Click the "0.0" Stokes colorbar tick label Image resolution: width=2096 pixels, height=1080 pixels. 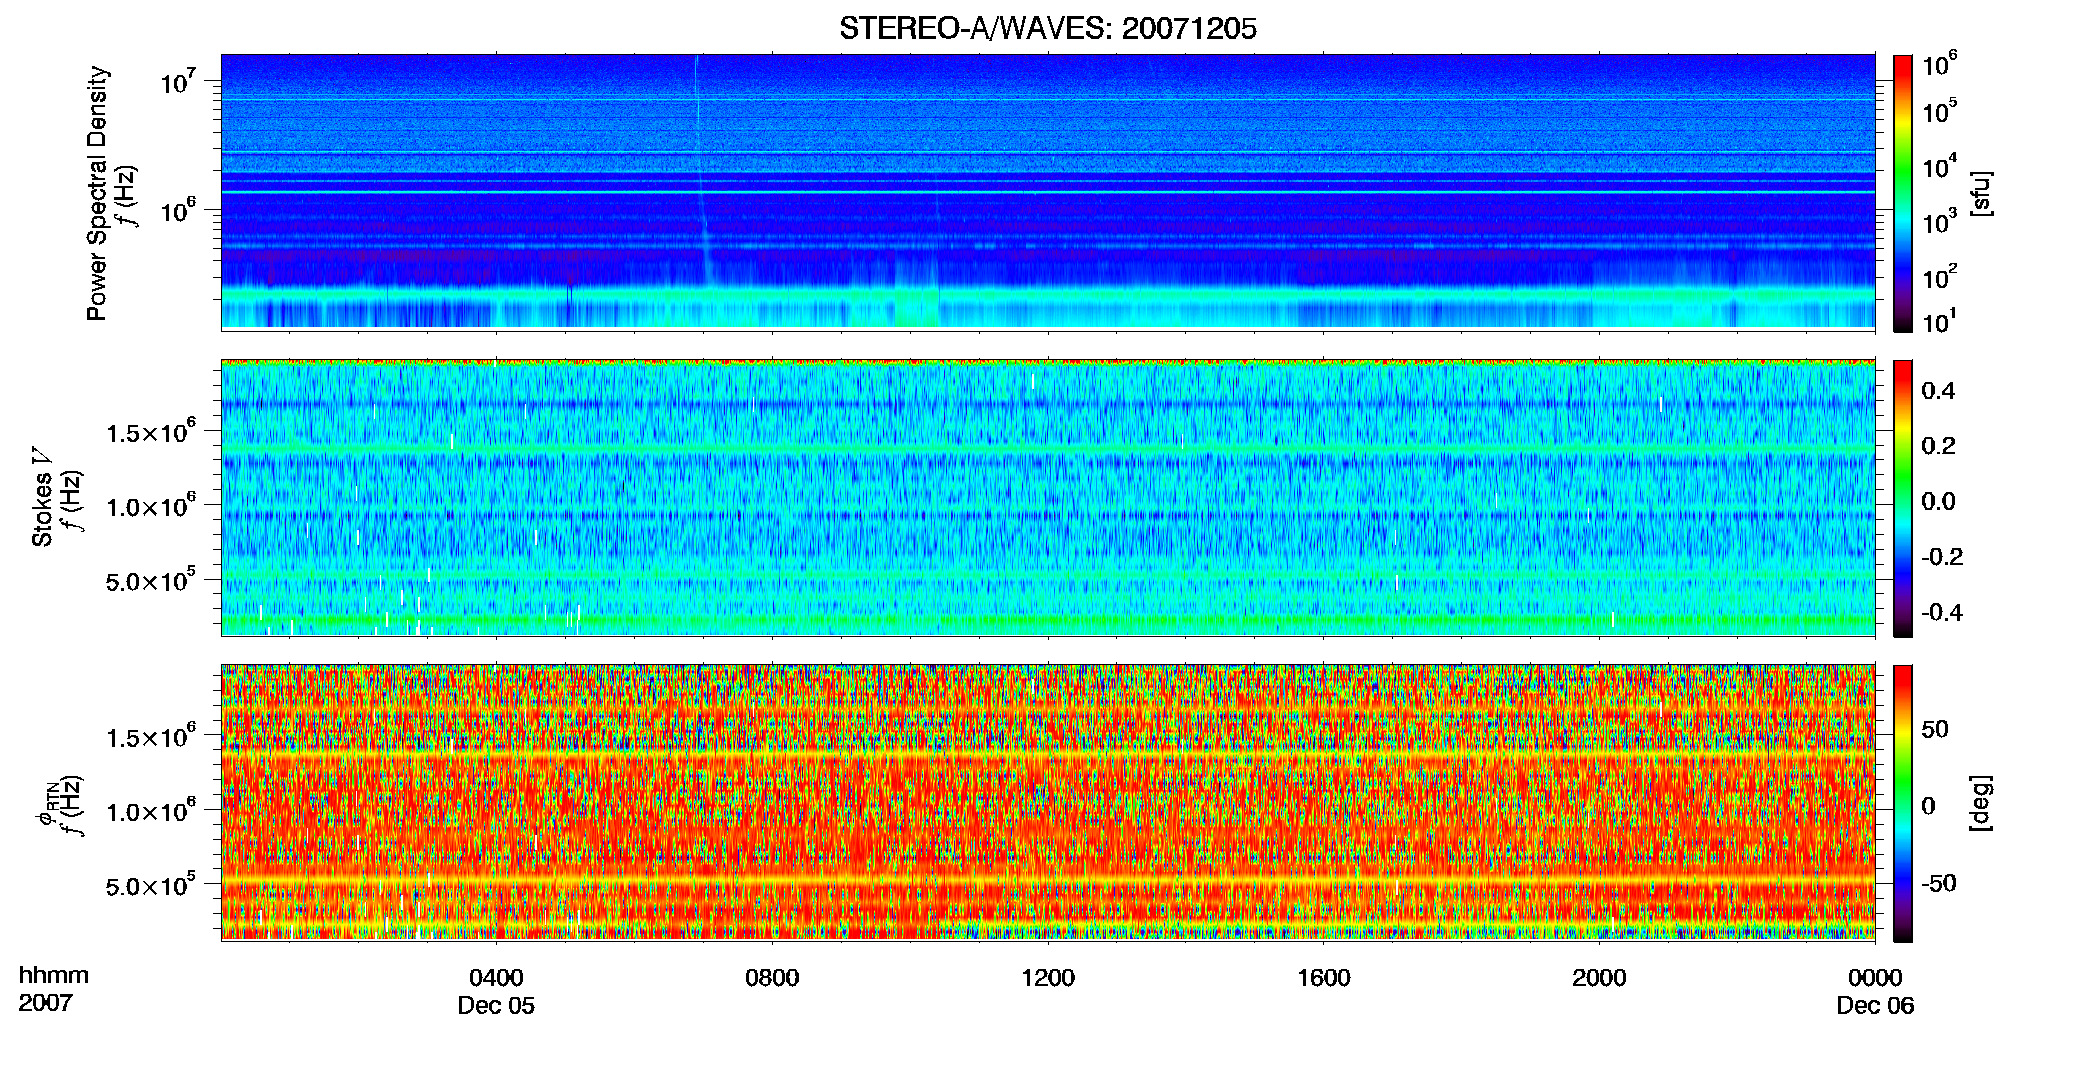coord(1938,502)
